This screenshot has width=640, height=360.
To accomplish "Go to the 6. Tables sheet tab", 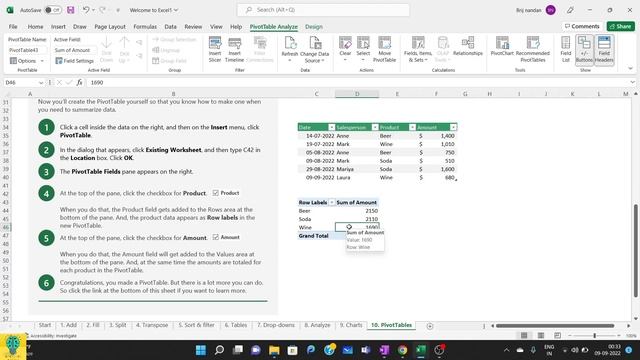I will [236, 325].
